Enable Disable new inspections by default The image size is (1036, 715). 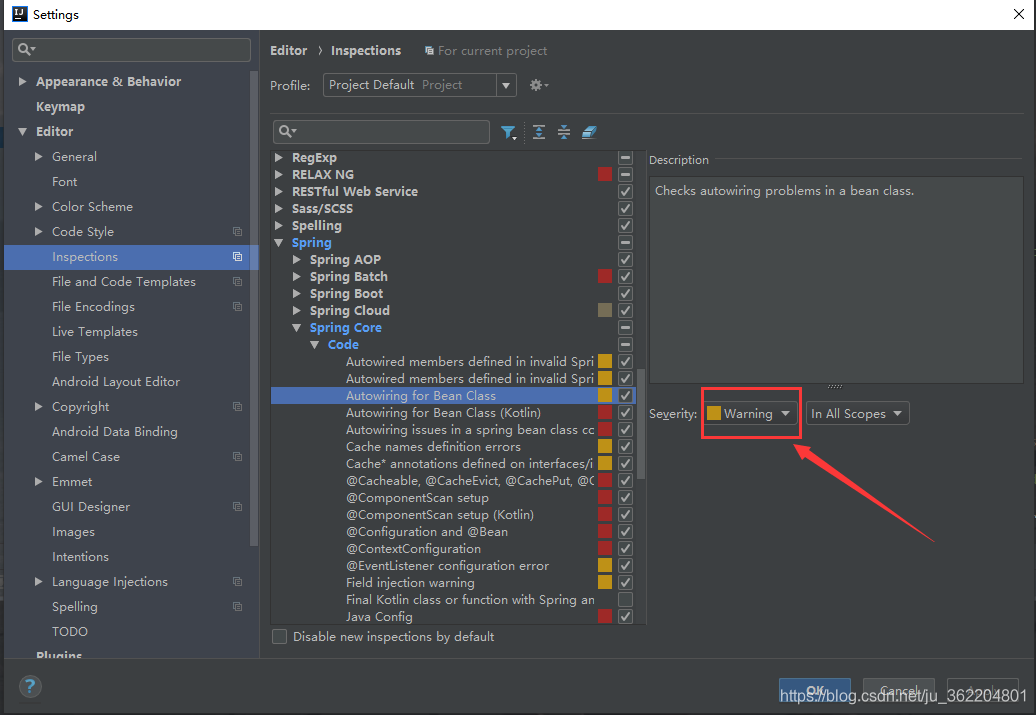280,637
